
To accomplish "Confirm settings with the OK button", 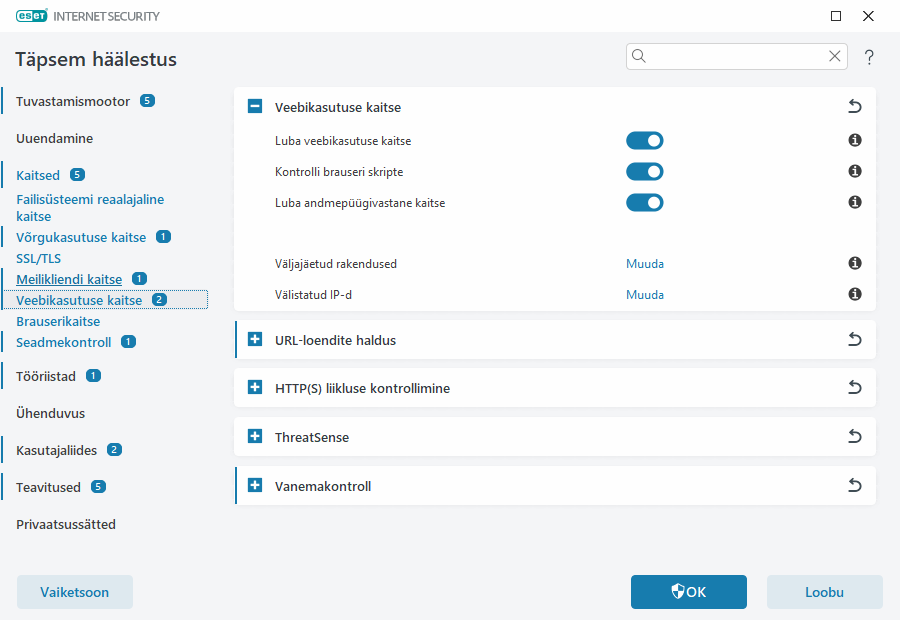I will (x=688, y=592).
